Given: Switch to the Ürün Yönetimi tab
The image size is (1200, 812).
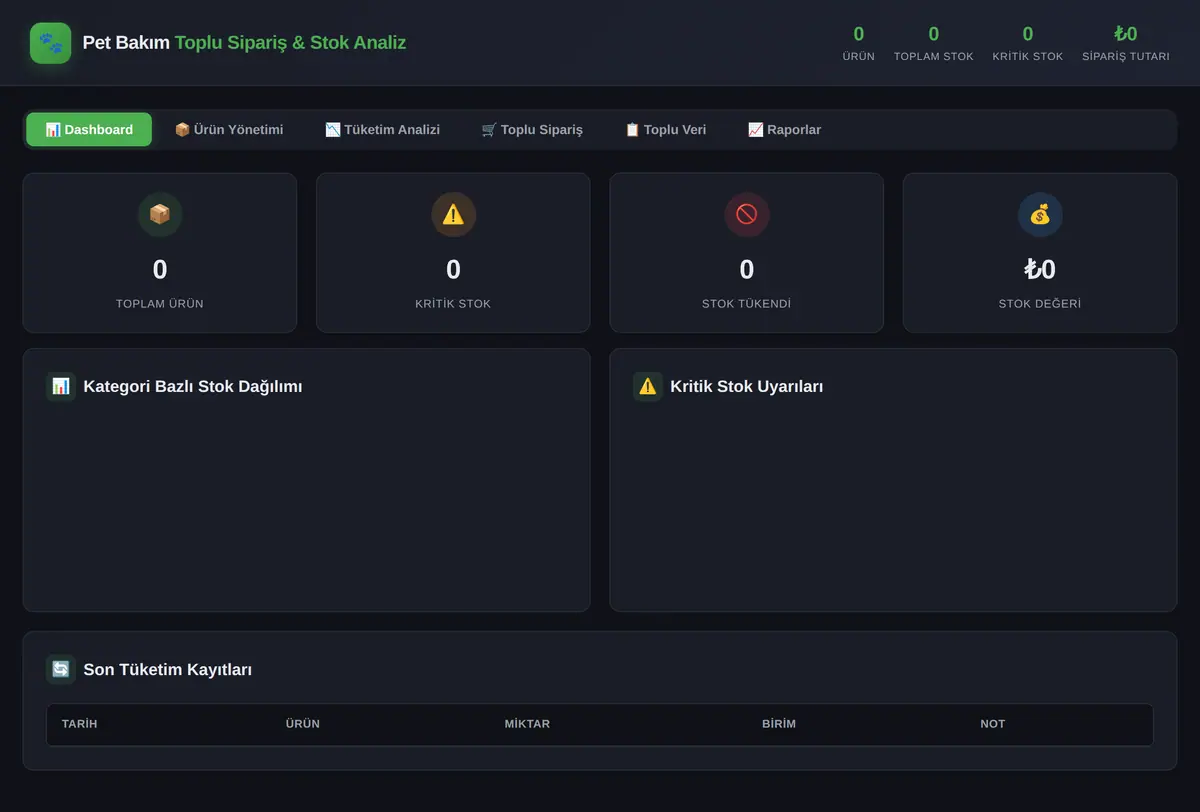Looking at the screenshot, I should pos(229,130).
